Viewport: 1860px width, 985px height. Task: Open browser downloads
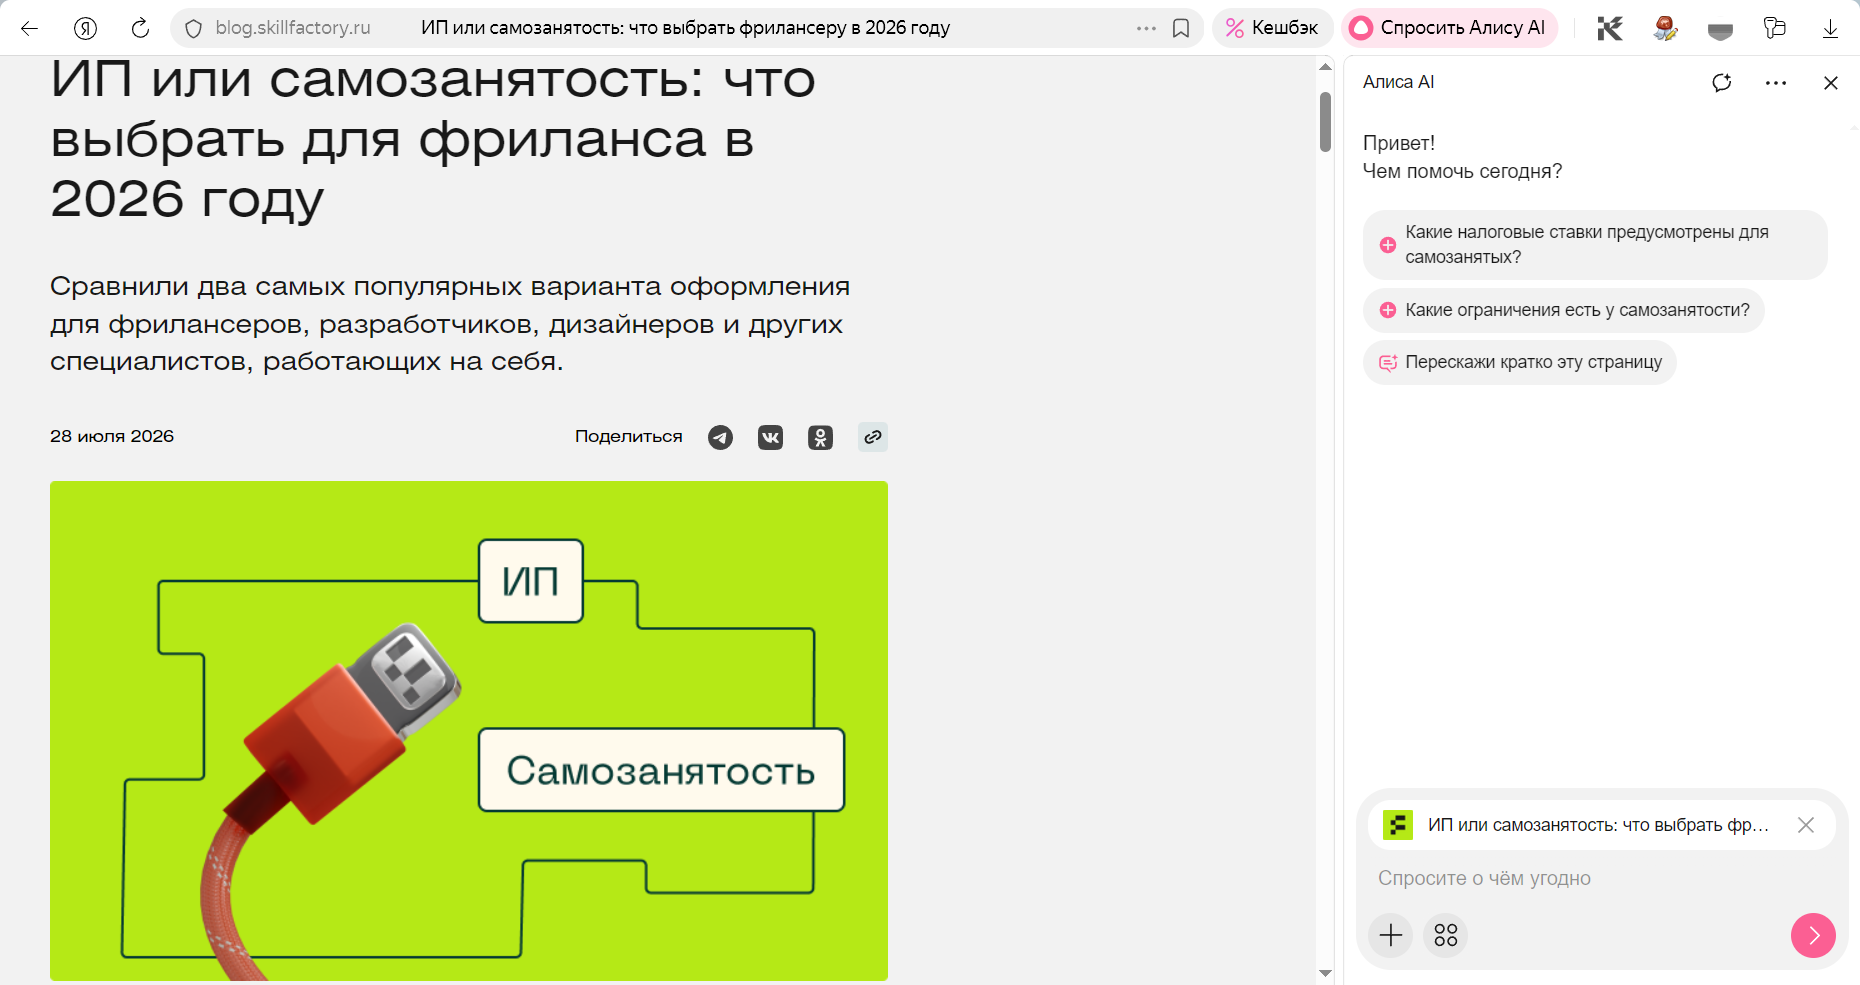1830,28
